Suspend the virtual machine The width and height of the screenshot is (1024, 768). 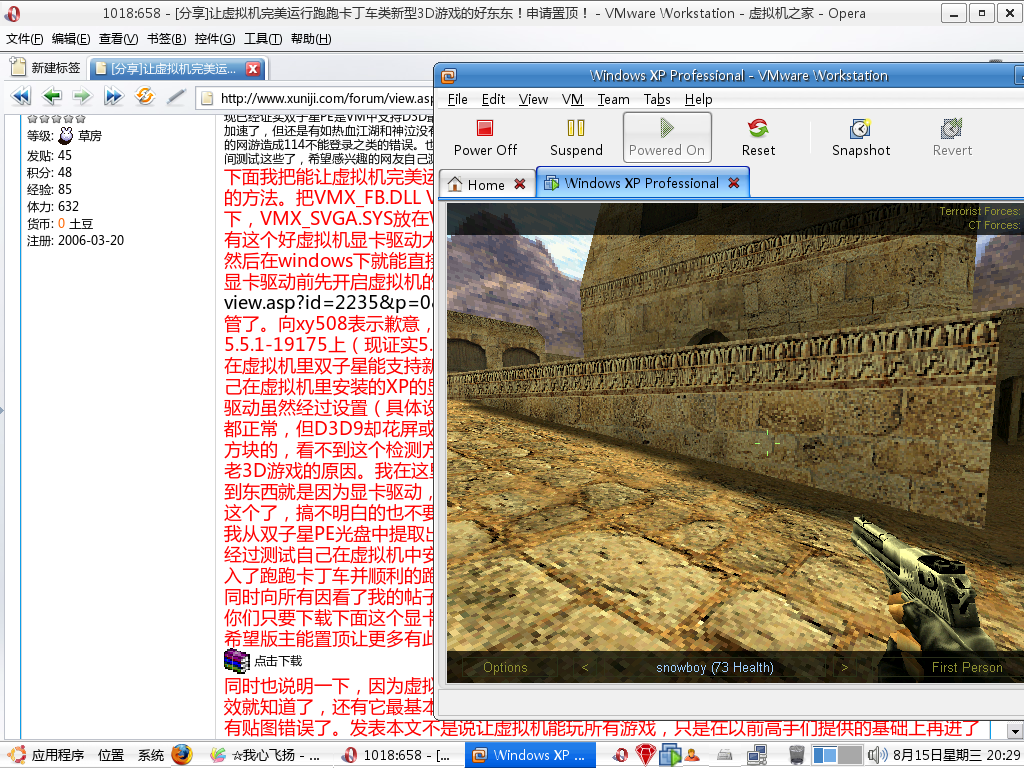point(576,137)
